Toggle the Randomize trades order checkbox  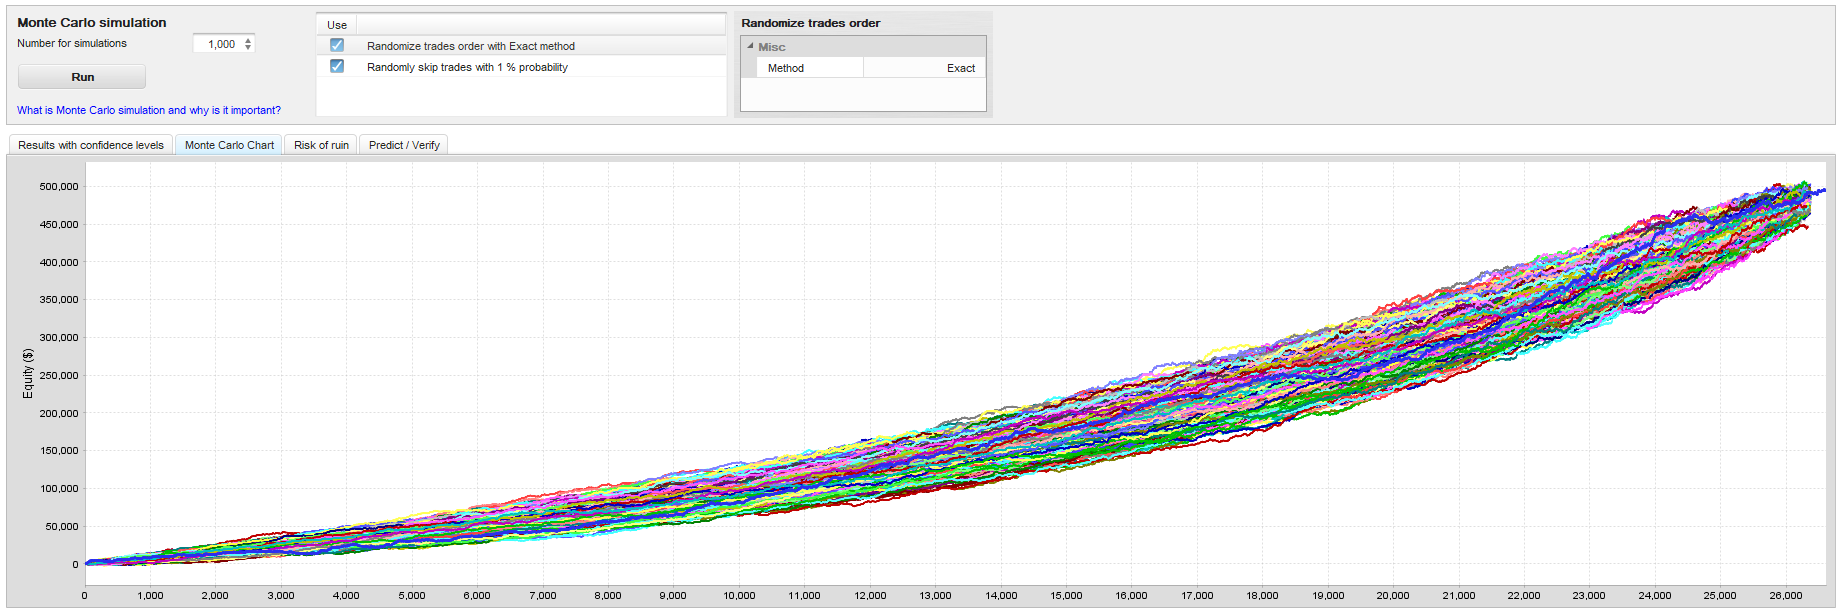pos(337,45)
